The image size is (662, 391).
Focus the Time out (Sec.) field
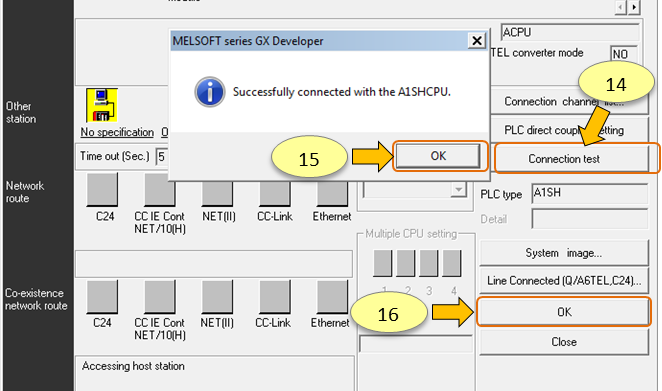pos(162,157)
